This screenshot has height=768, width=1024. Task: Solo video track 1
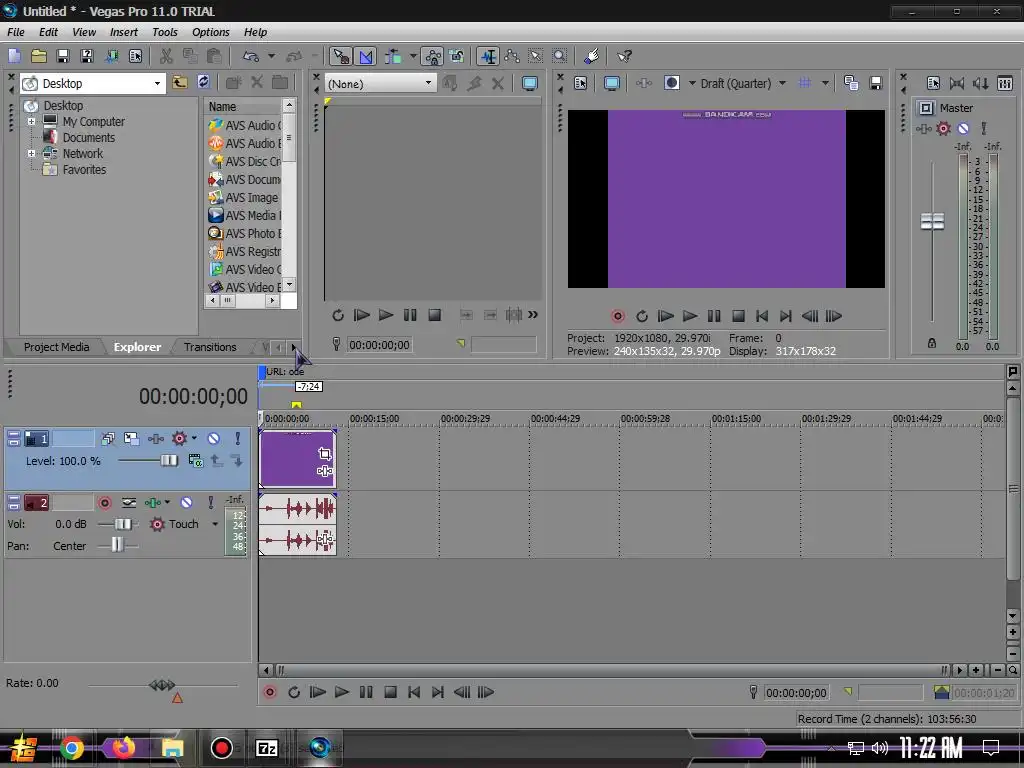tap(238, 439)
